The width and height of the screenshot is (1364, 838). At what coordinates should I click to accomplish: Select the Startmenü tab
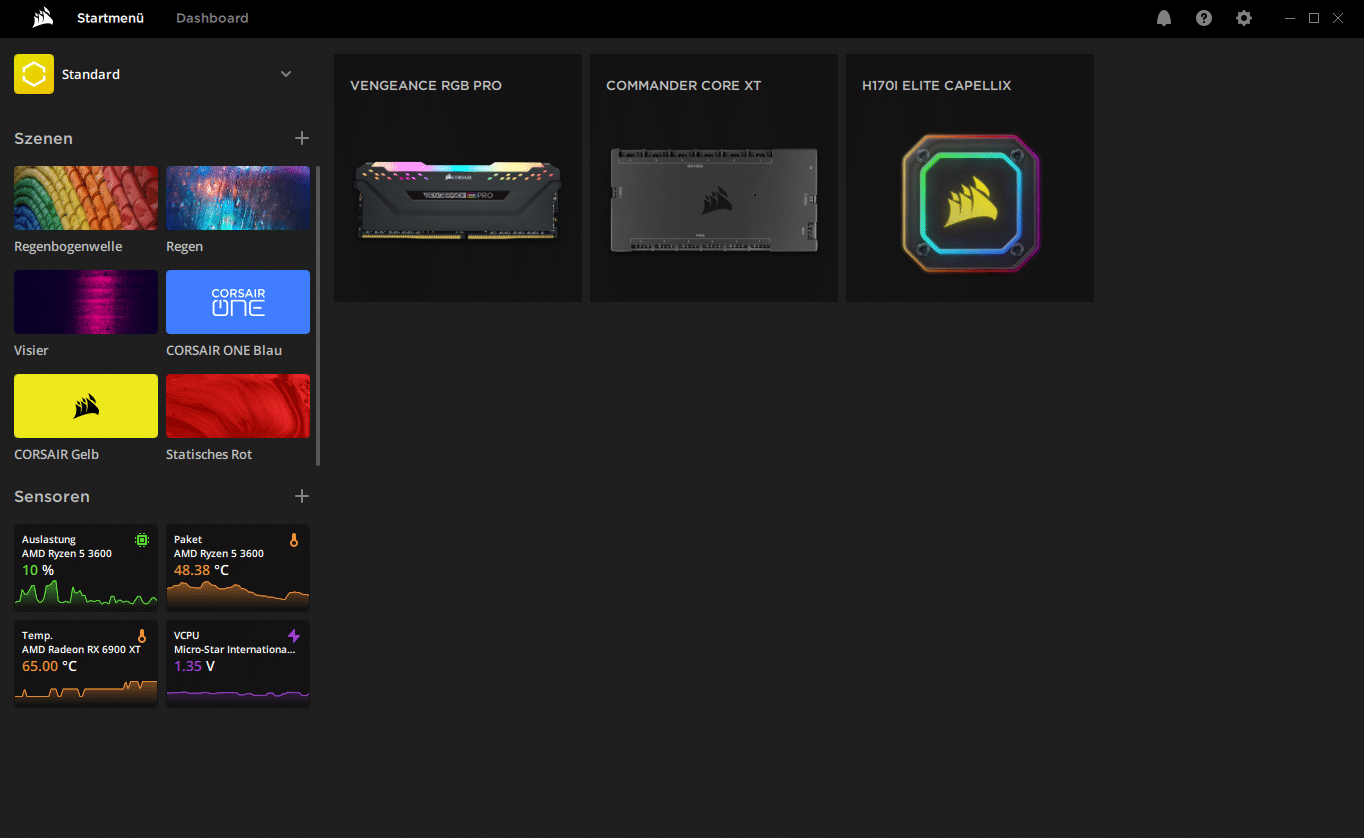[110, 18]
